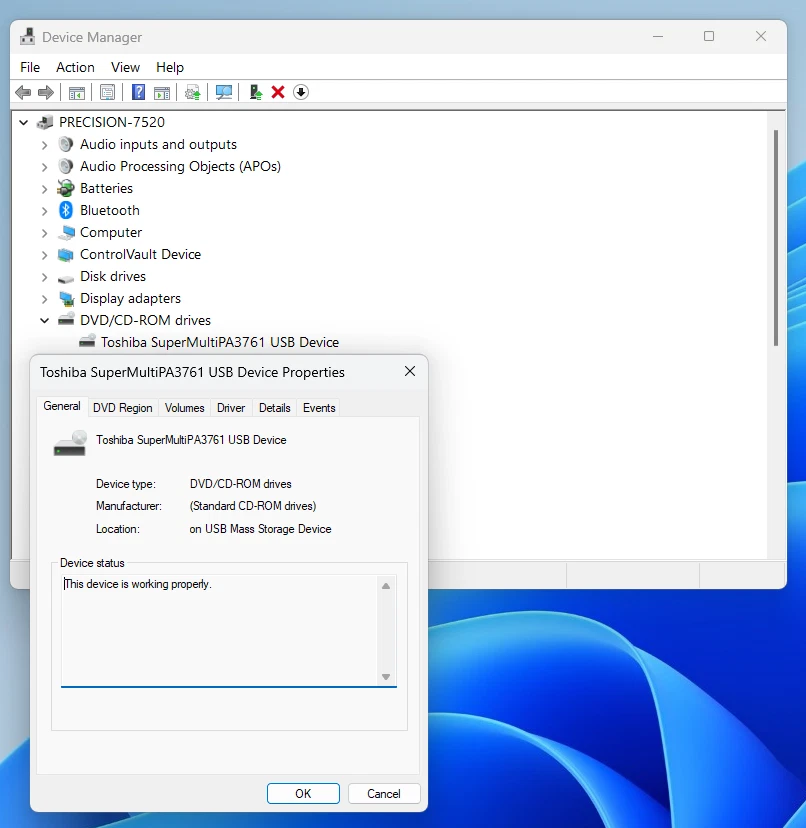
Task: Open the Action menu
Action: pyautogui.click(x=75, y=67)
